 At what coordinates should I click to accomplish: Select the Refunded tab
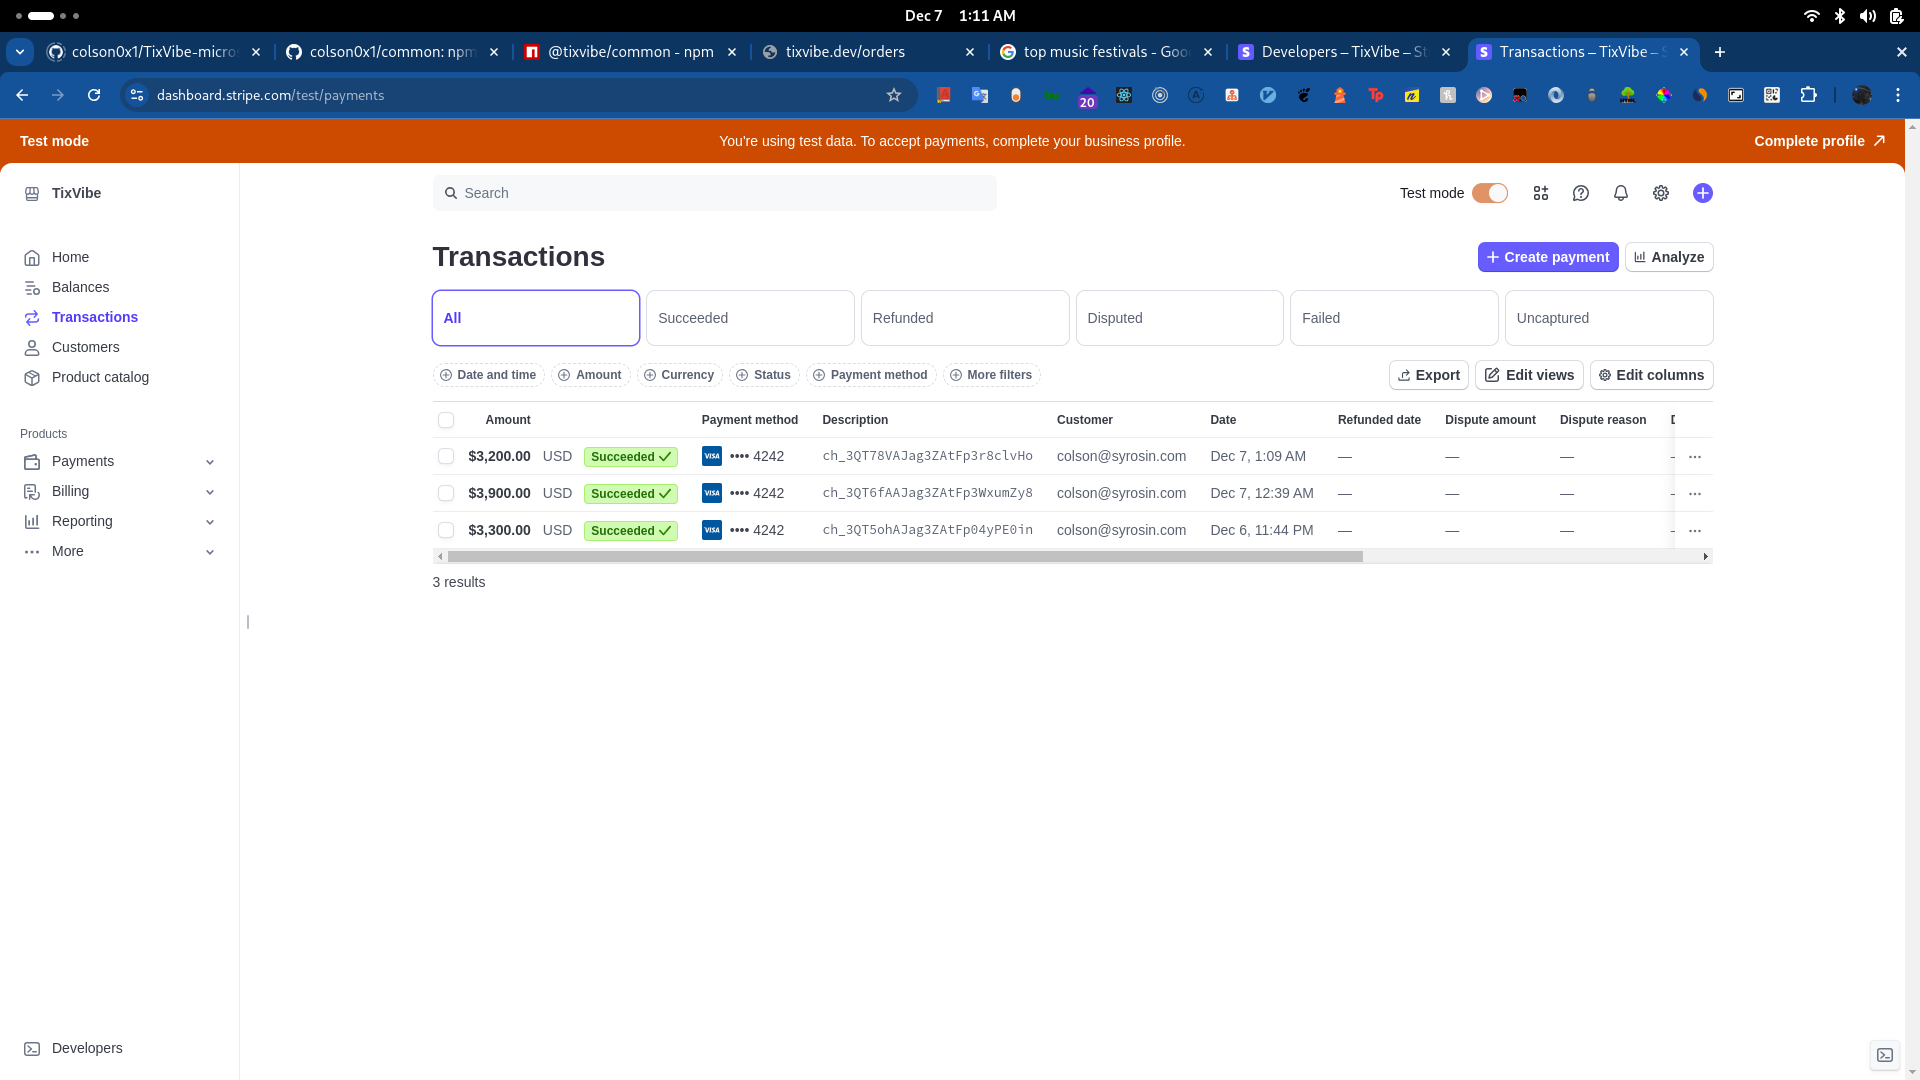pyautogui.click(x=965, y=318)
